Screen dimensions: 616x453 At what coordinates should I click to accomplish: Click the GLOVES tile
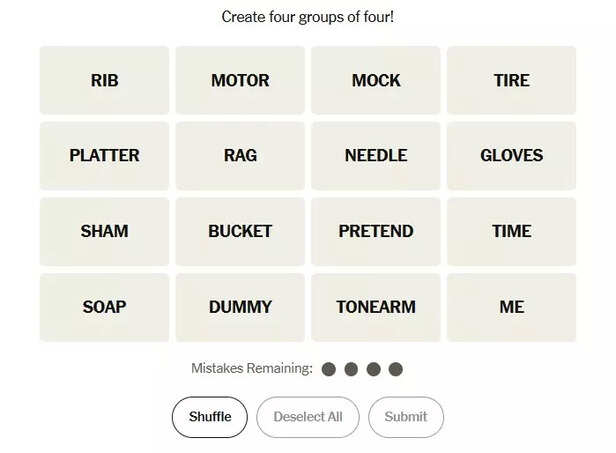[511, 155]
